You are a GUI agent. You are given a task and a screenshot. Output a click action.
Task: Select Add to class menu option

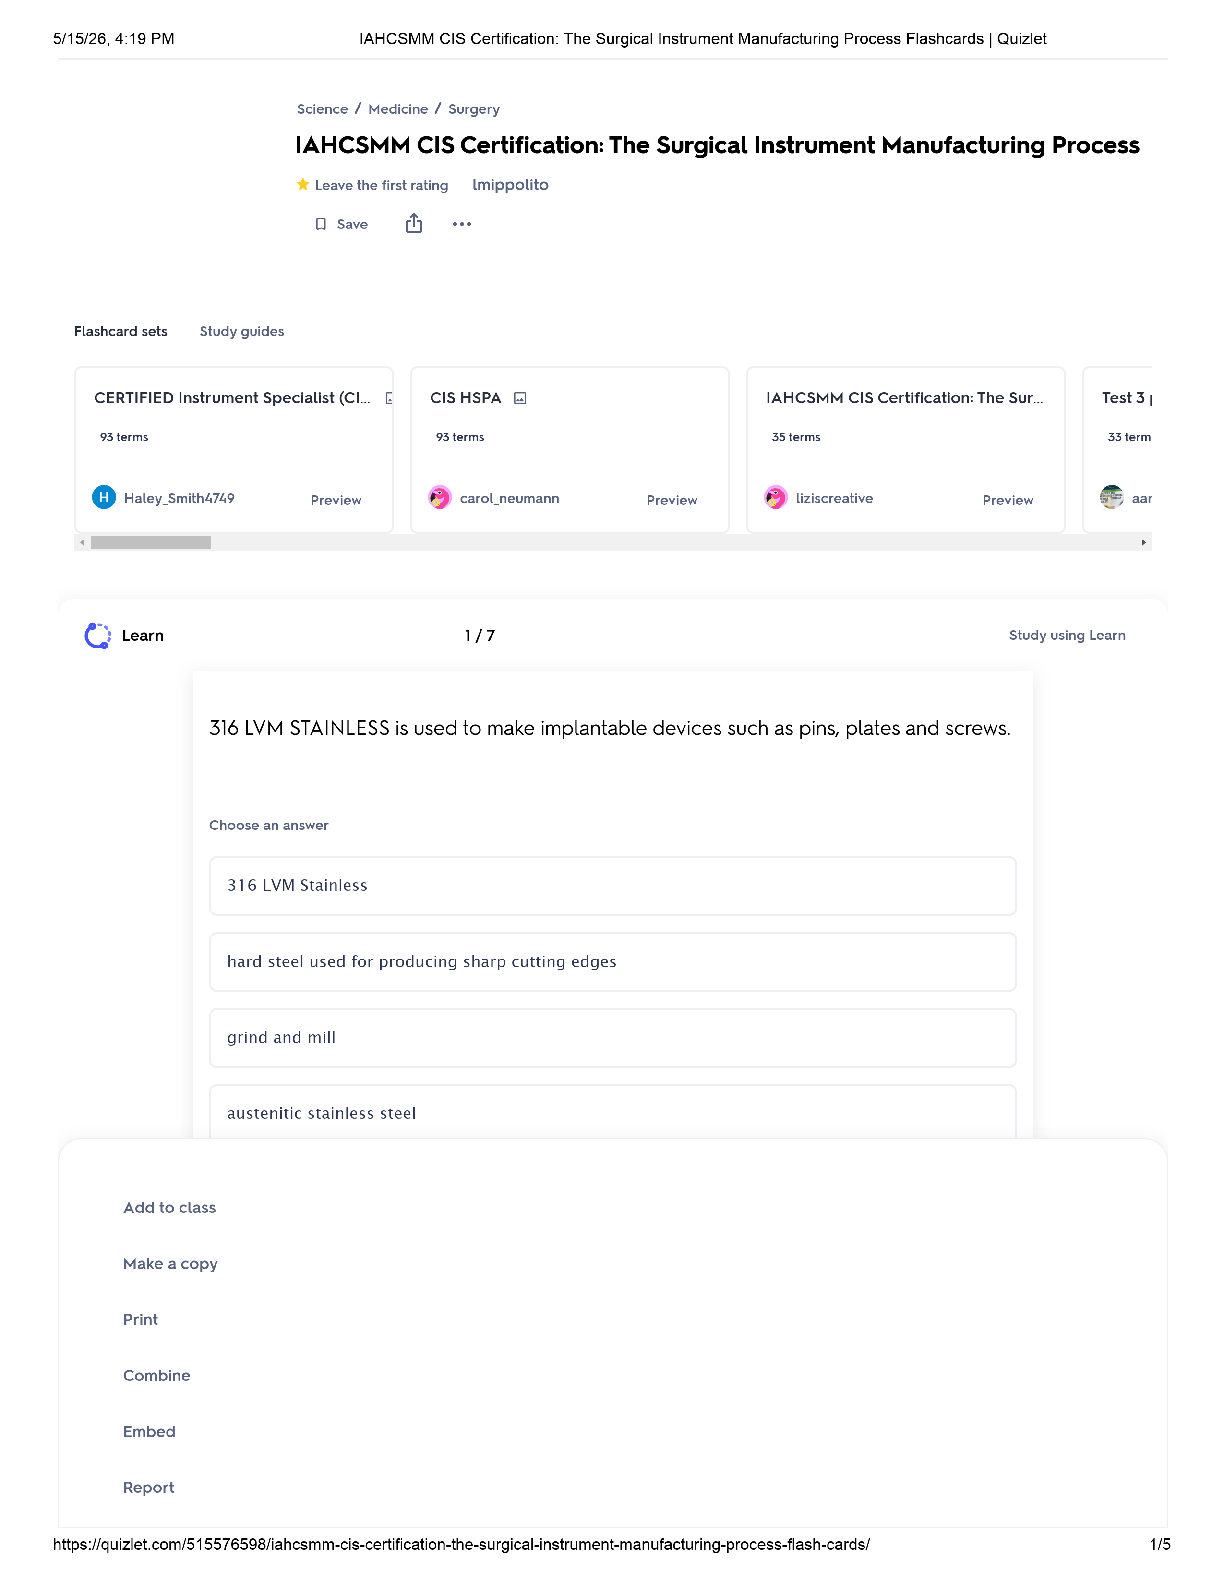click(x=170, y=1208)
